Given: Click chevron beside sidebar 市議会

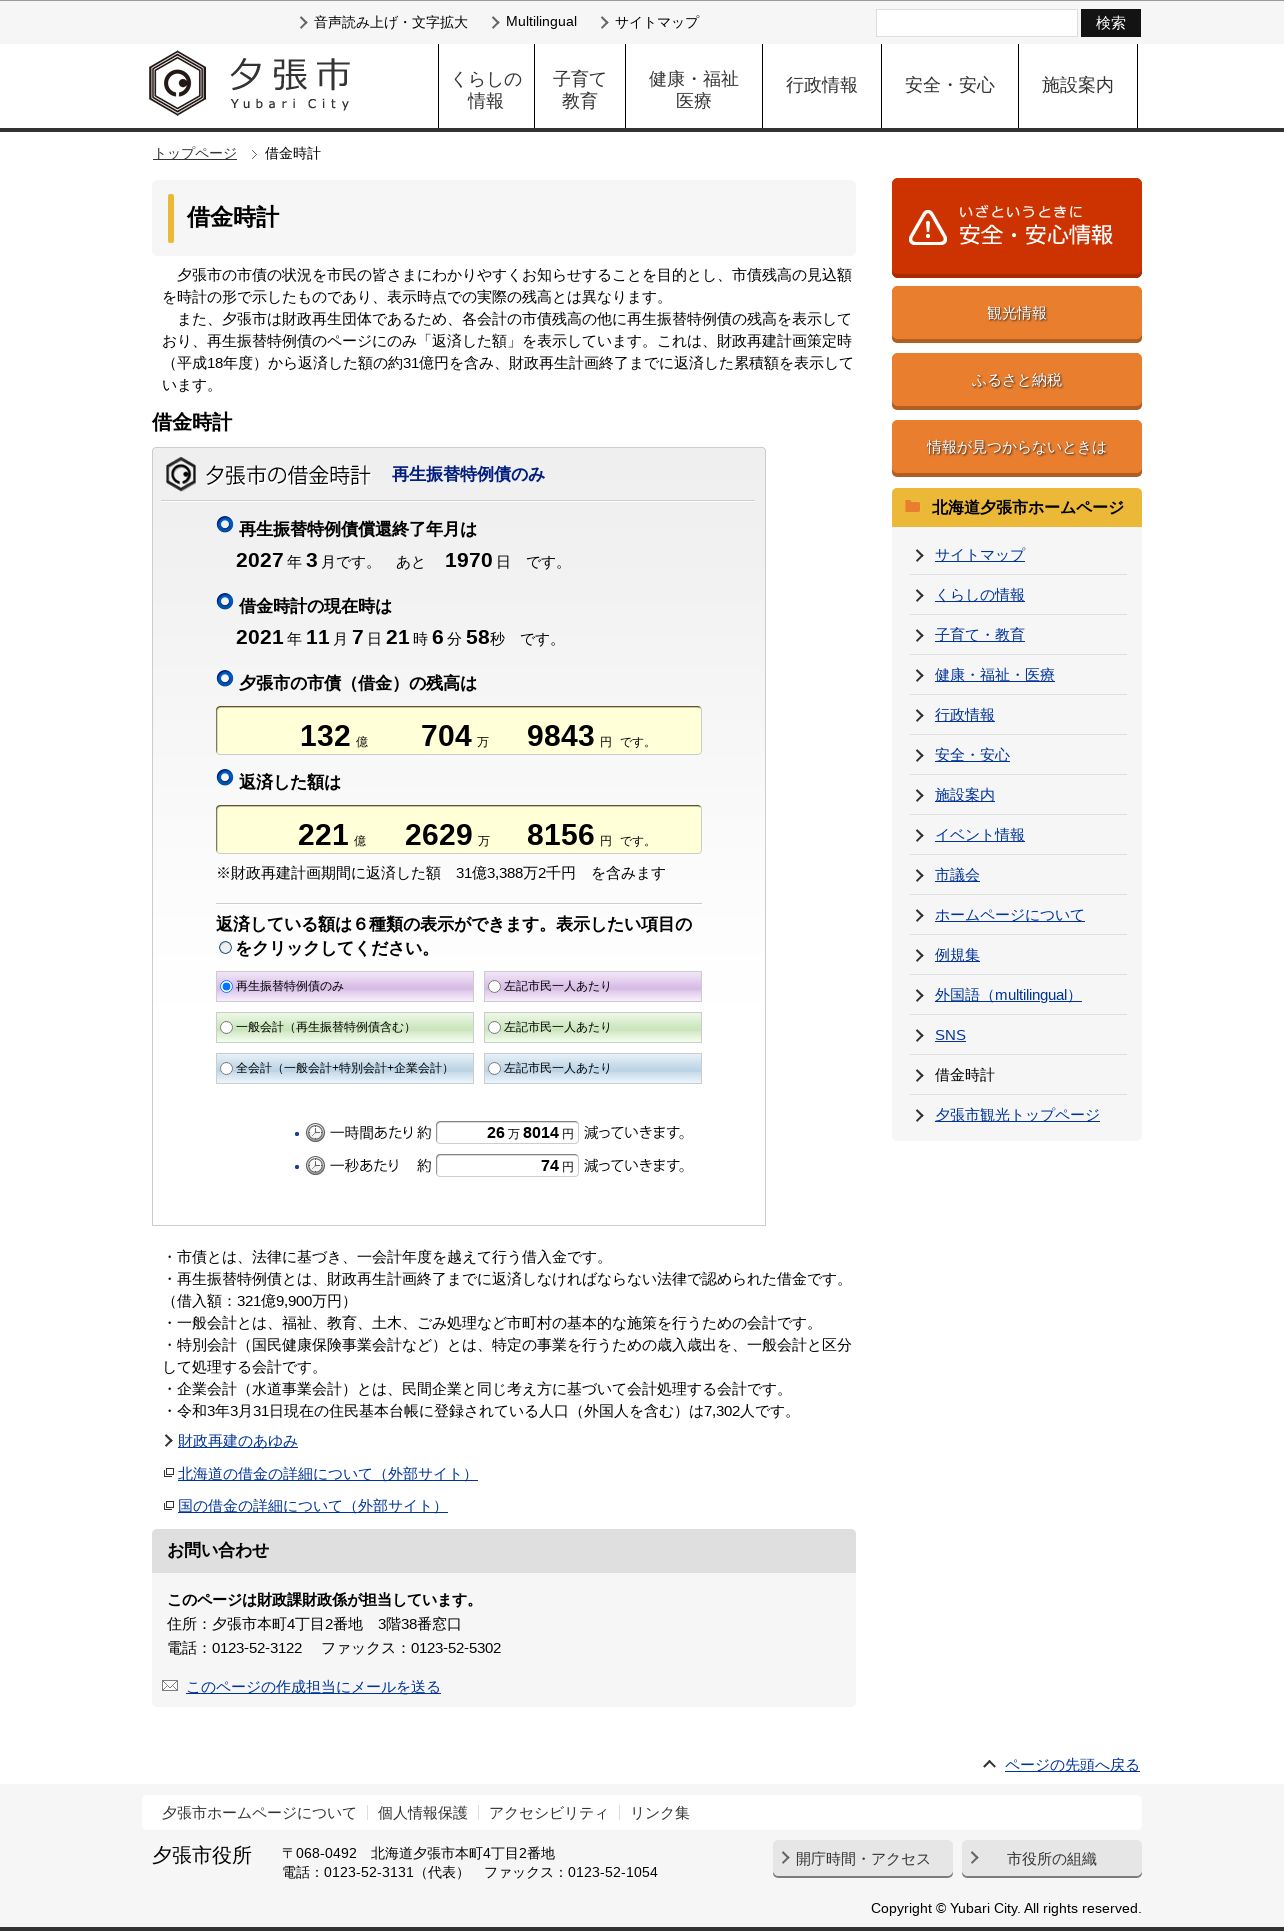Looking at the screenshot, I should tap(919, 875).
